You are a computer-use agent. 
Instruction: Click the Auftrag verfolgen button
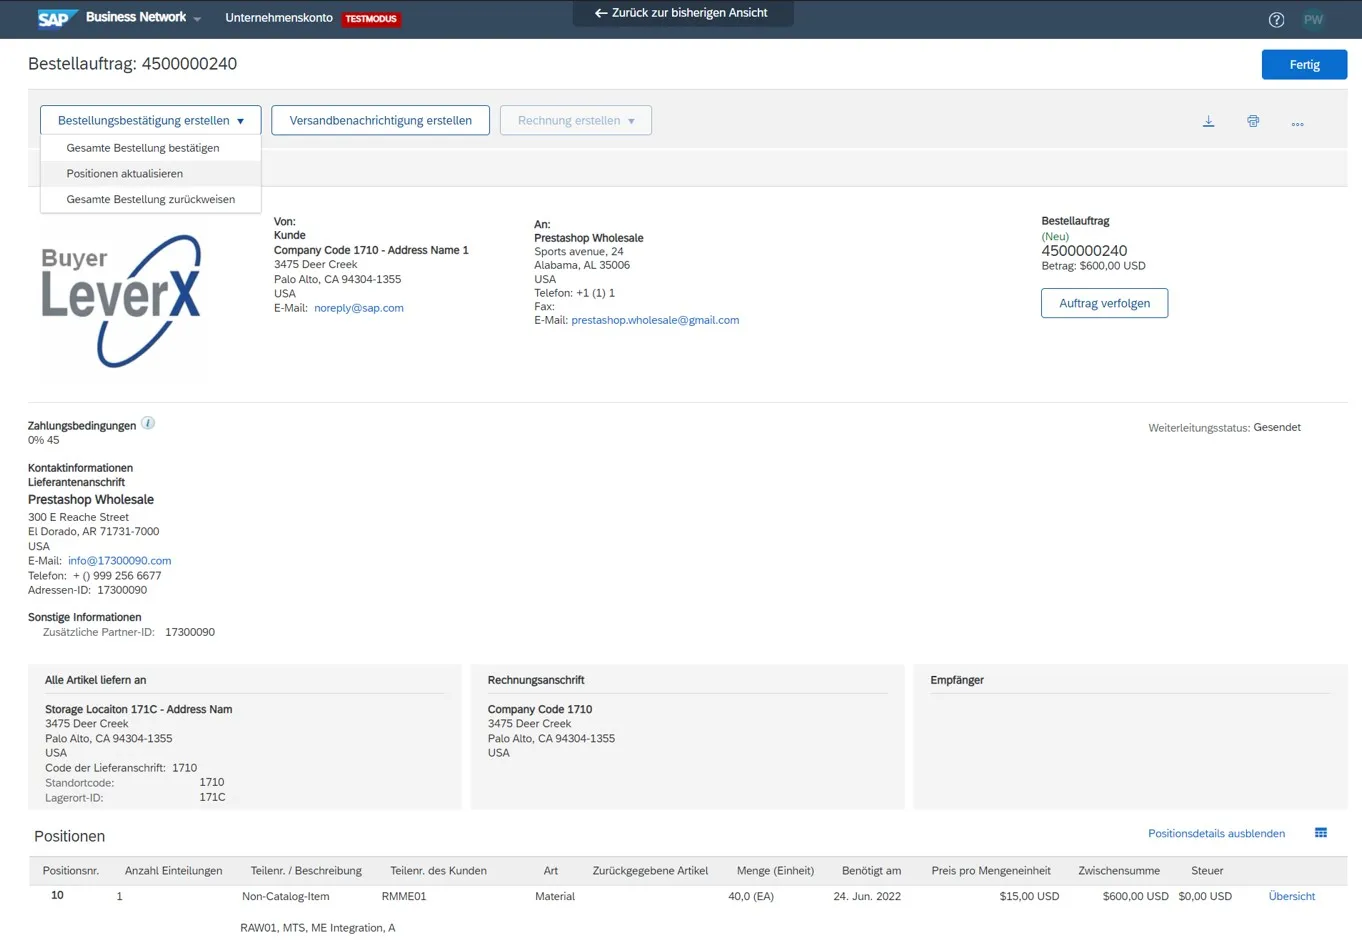pos(1104,303)
